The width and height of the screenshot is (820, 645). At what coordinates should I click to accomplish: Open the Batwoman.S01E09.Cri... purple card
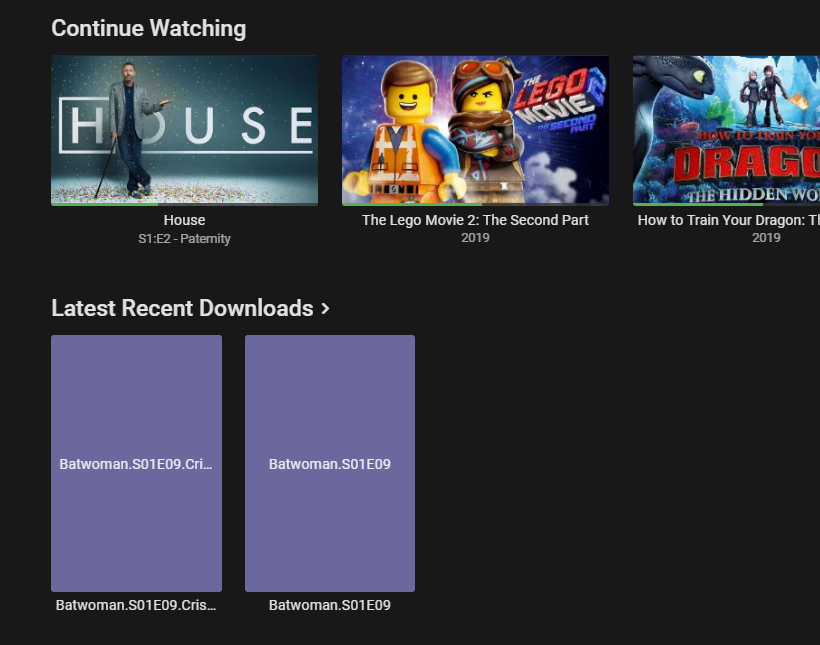pyautogui.click(x=136, y=463)
